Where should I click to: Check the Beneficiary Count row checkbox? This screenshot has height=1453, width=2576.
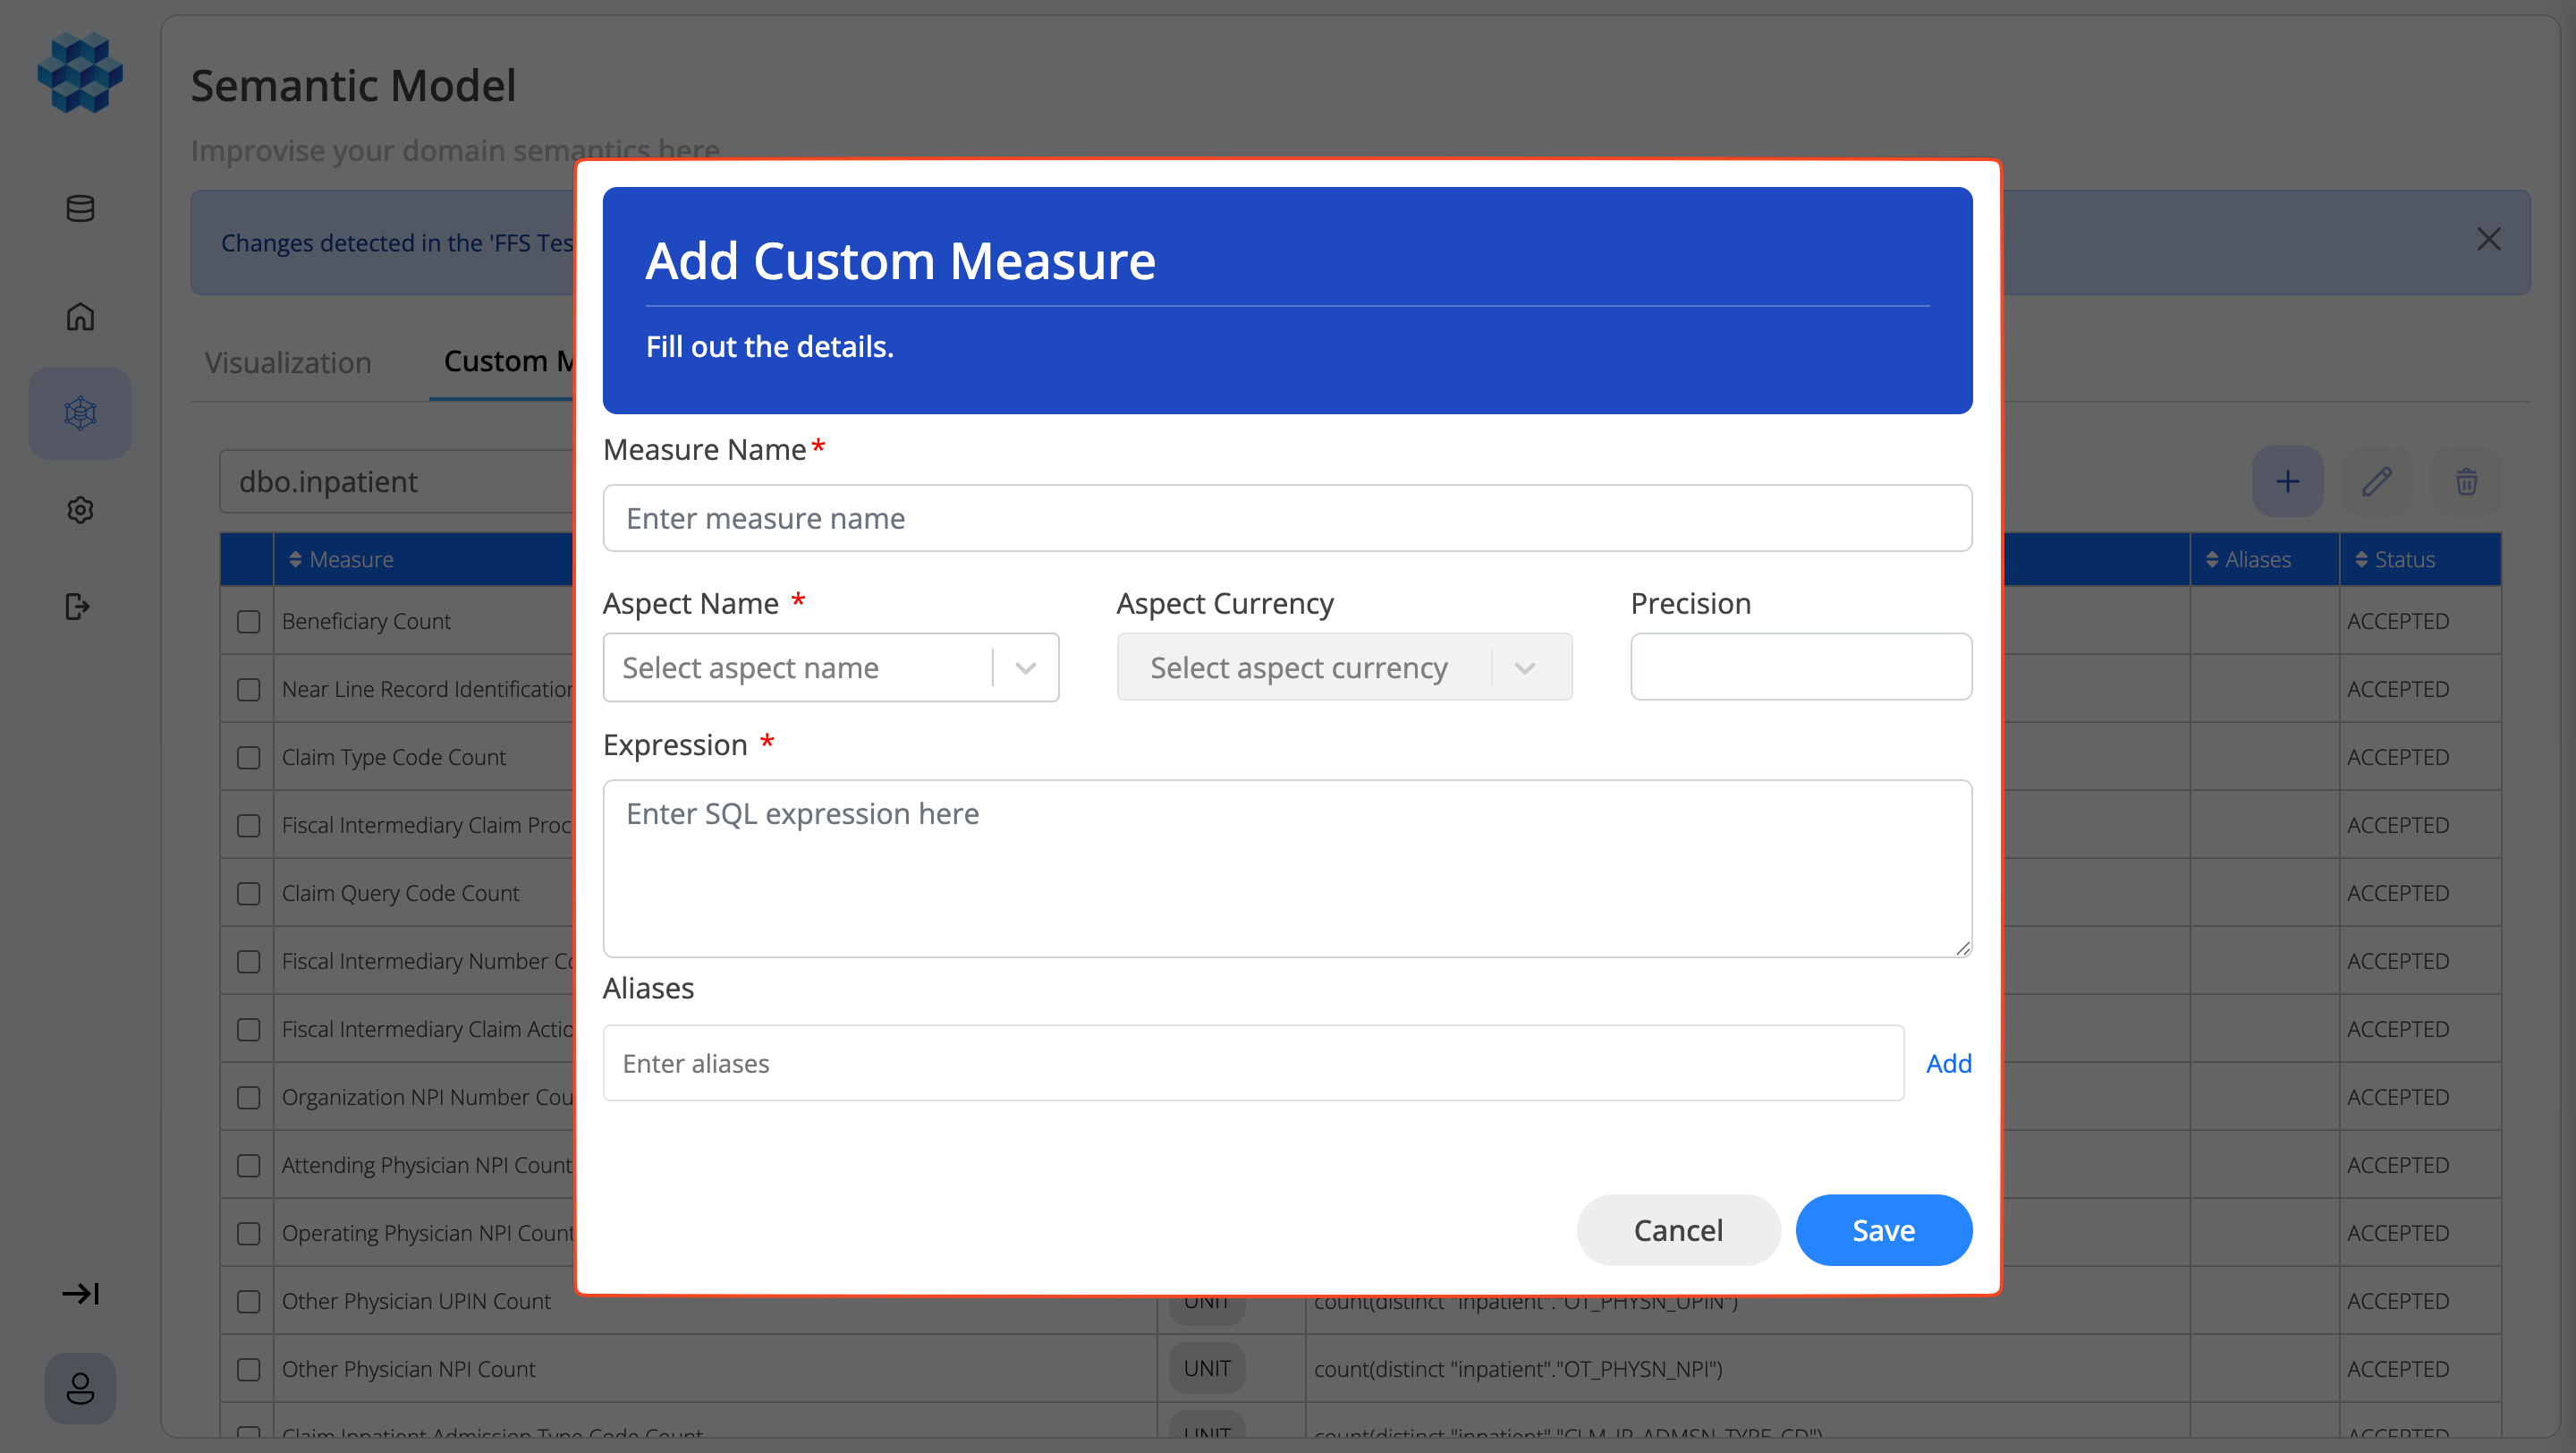point(248,621)
